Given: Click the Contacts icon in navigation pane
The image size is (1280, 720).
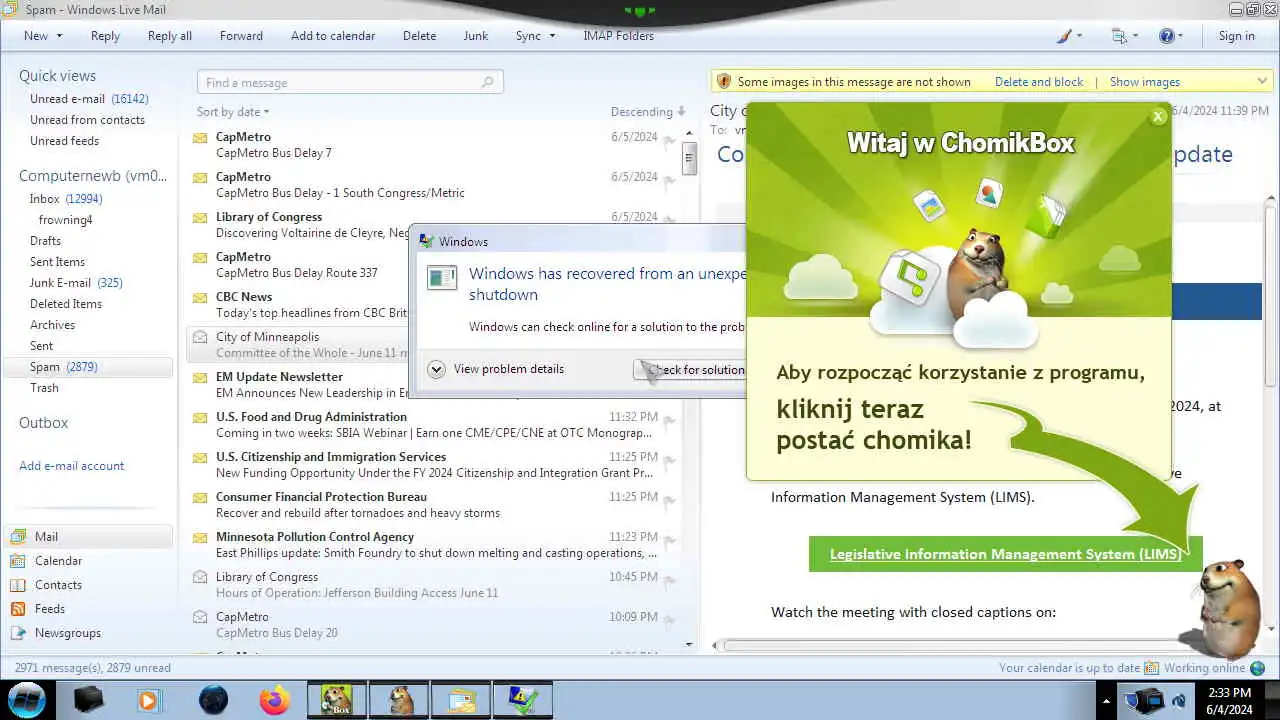Looking at the screenshot, I should tap(18, 585).
